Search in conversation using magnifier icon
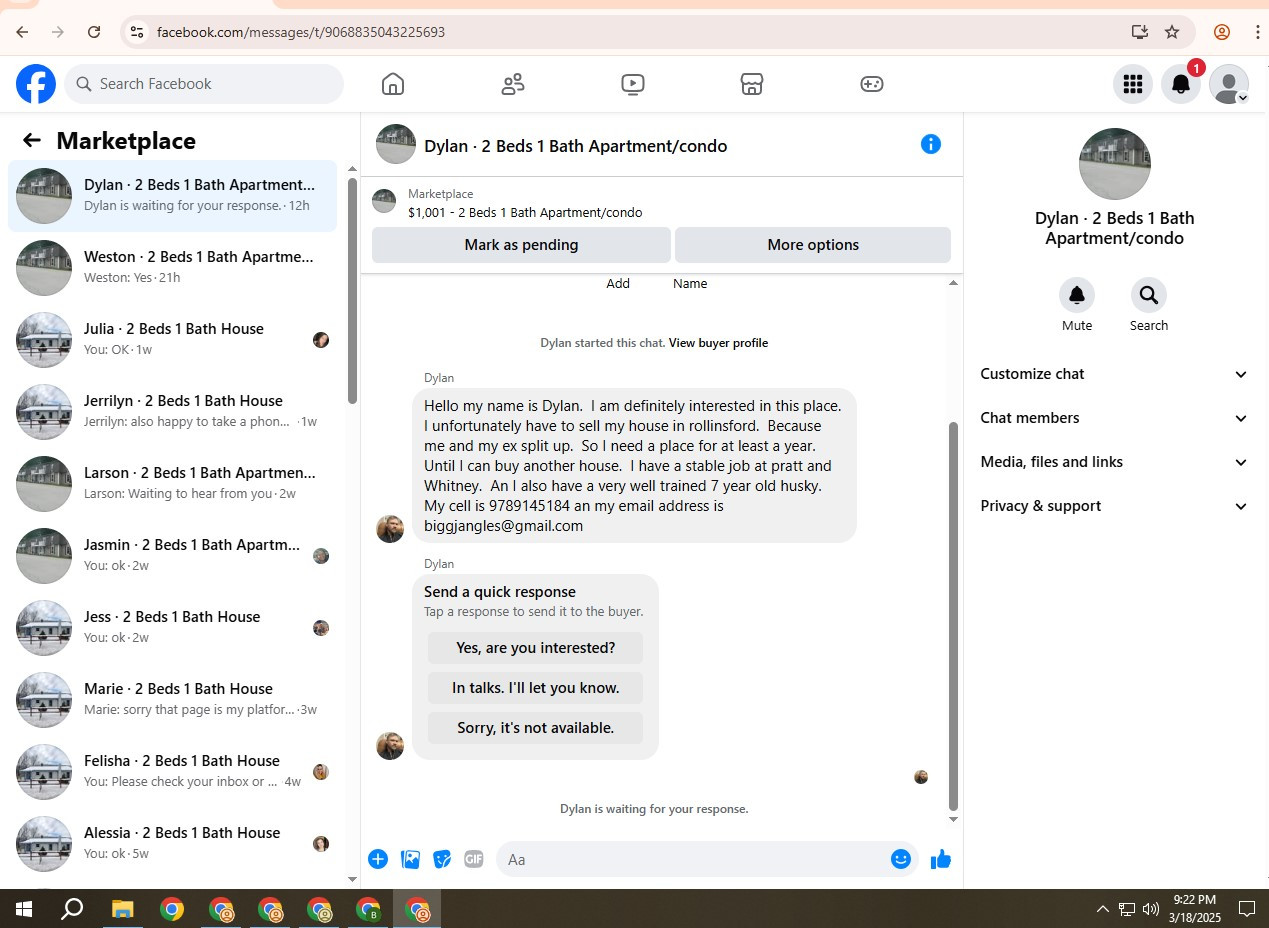Viewport: 1269px width, 928px height. click(x=1149, y=295)
